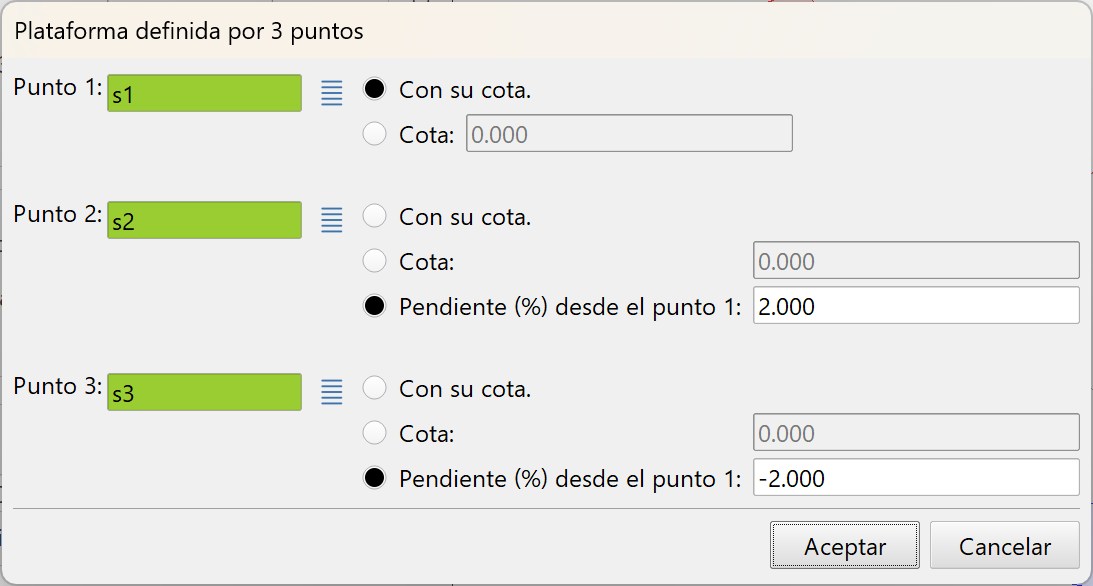Click the s2 point name field

pos(204,219)
